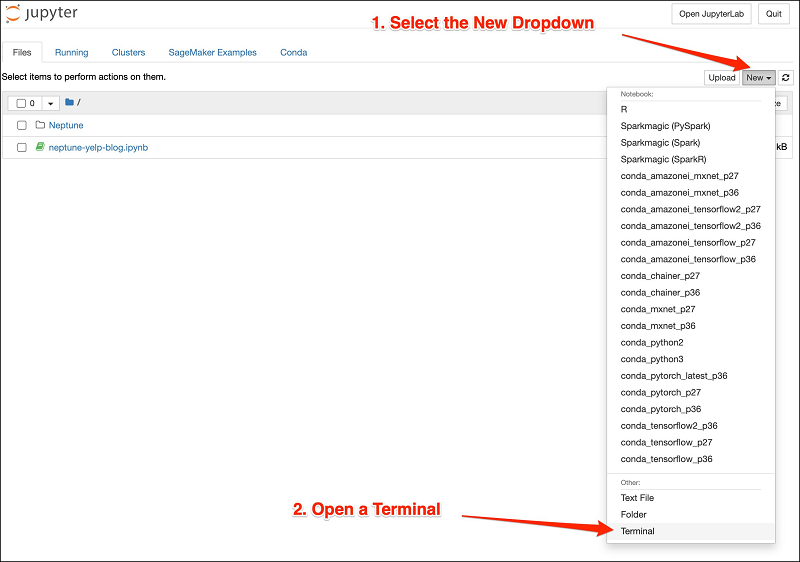This screenshot has width=800, height=562.
Task: Open the selection dropdown arrow next to 0
Action: point(51,104)
